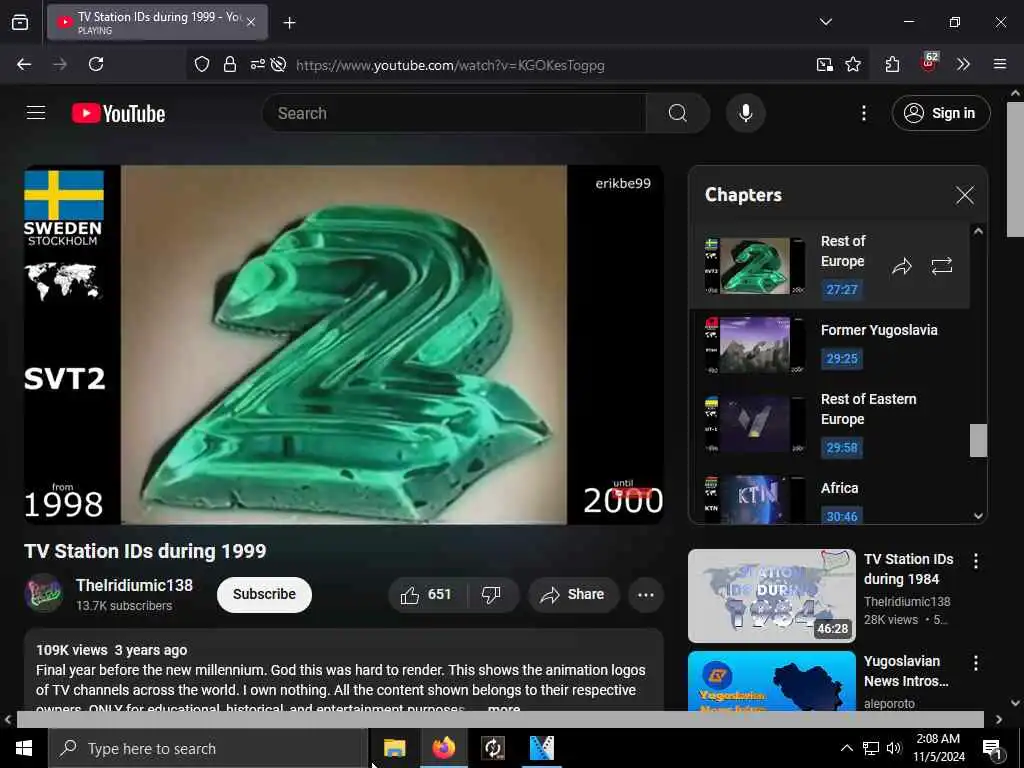Jump to the 29:58 timestamp
The height and width of the screenshot is (768, 1024).
[841, 447]
